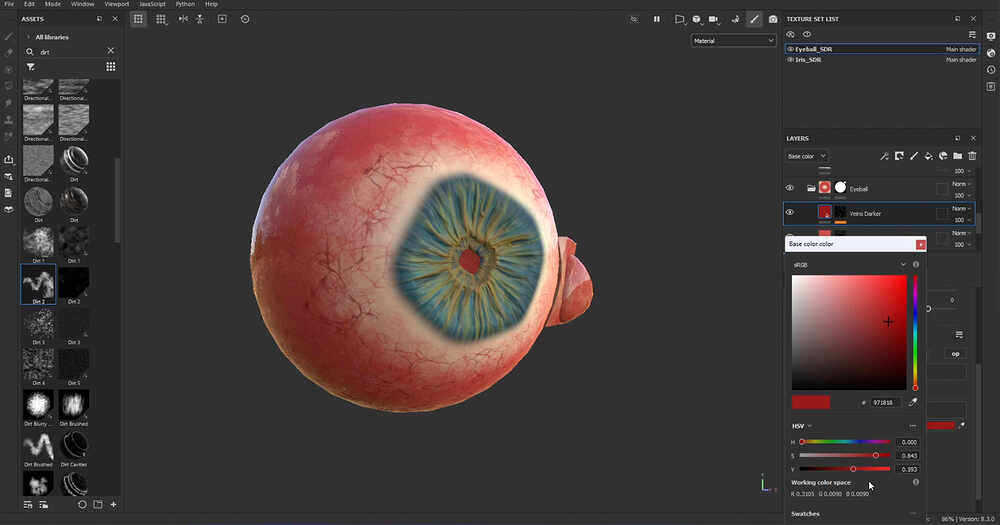The image size is (1000, 525).
Task: Click the circular rotation reset icon in toolbar
Action: pyautogui.click(x=245, y=19)
